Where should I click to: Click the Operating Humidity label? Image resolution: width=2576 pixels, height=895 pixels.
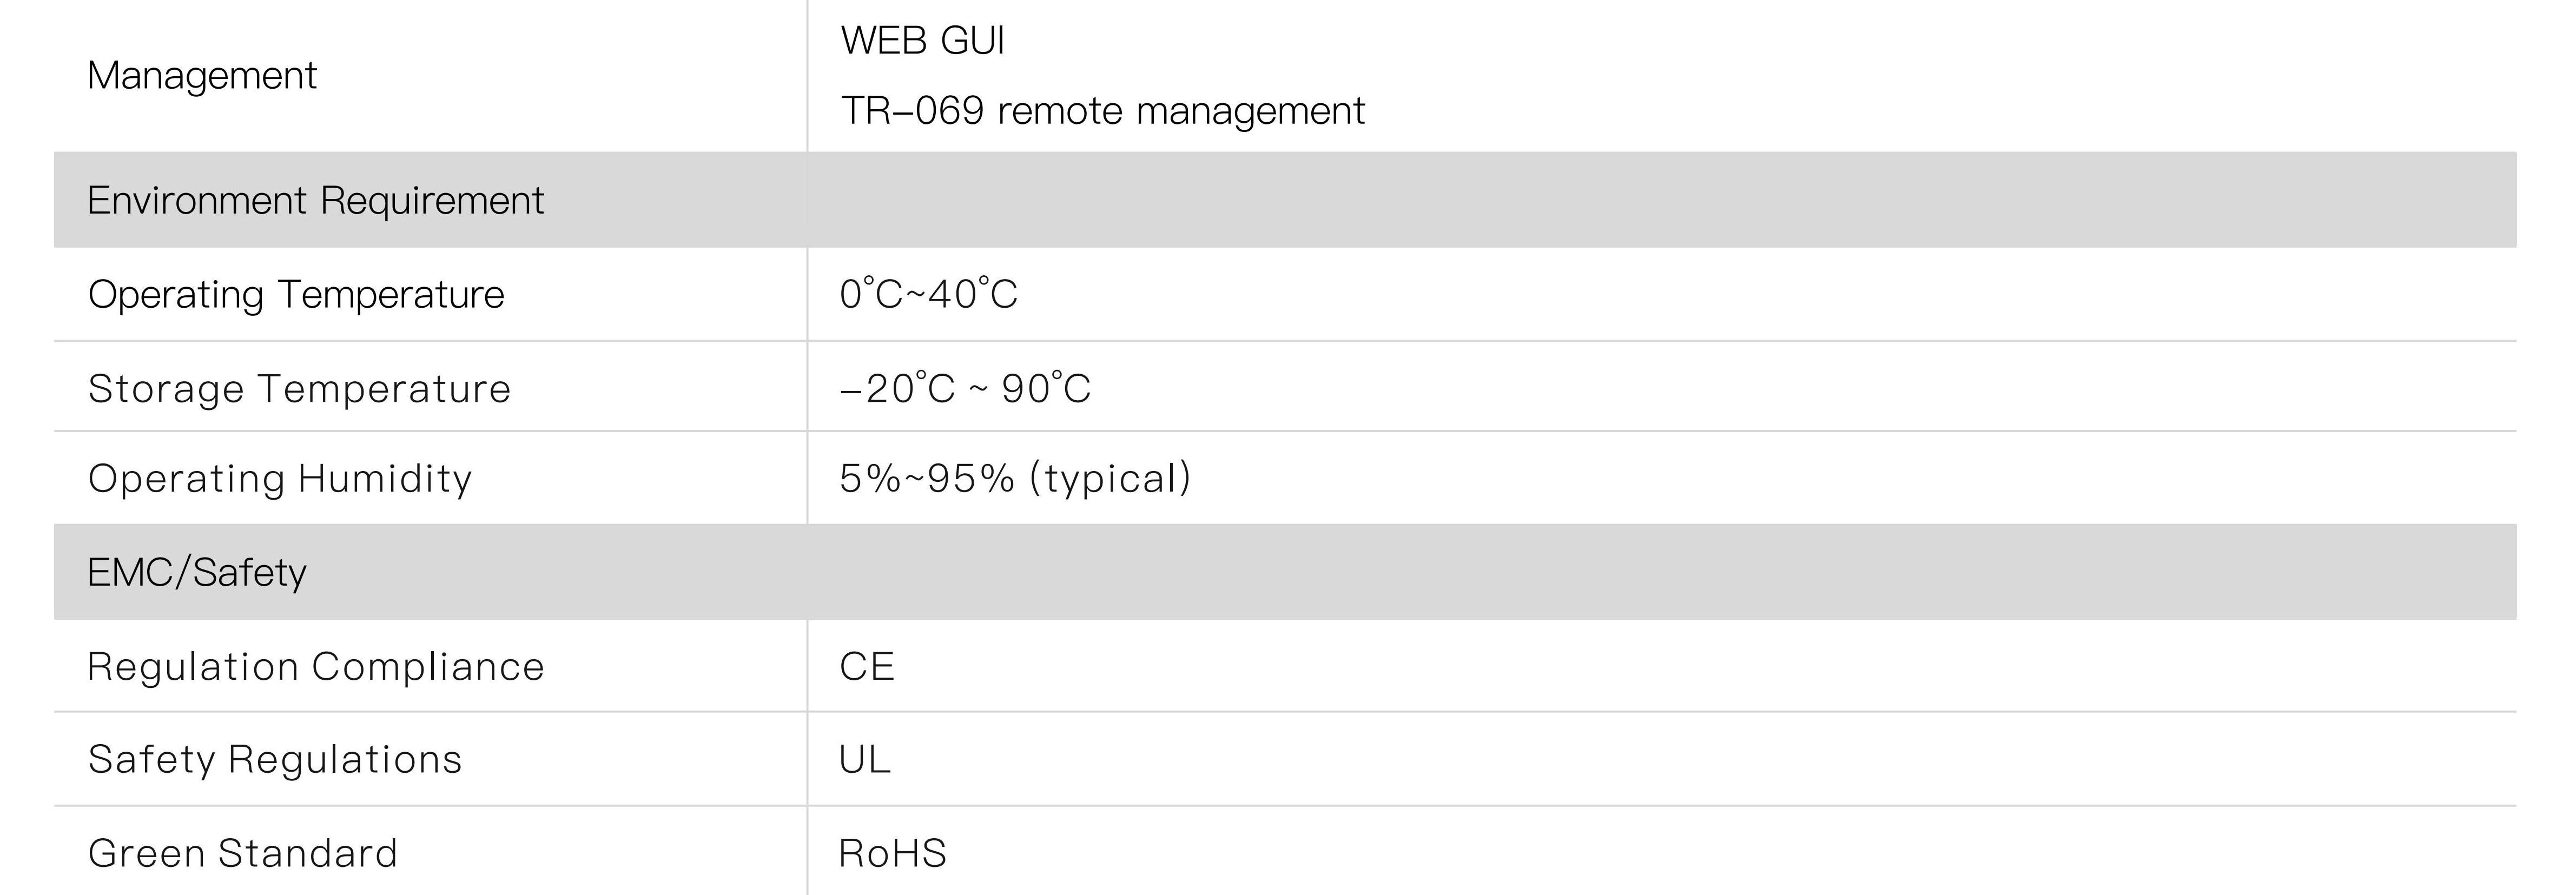280,479
